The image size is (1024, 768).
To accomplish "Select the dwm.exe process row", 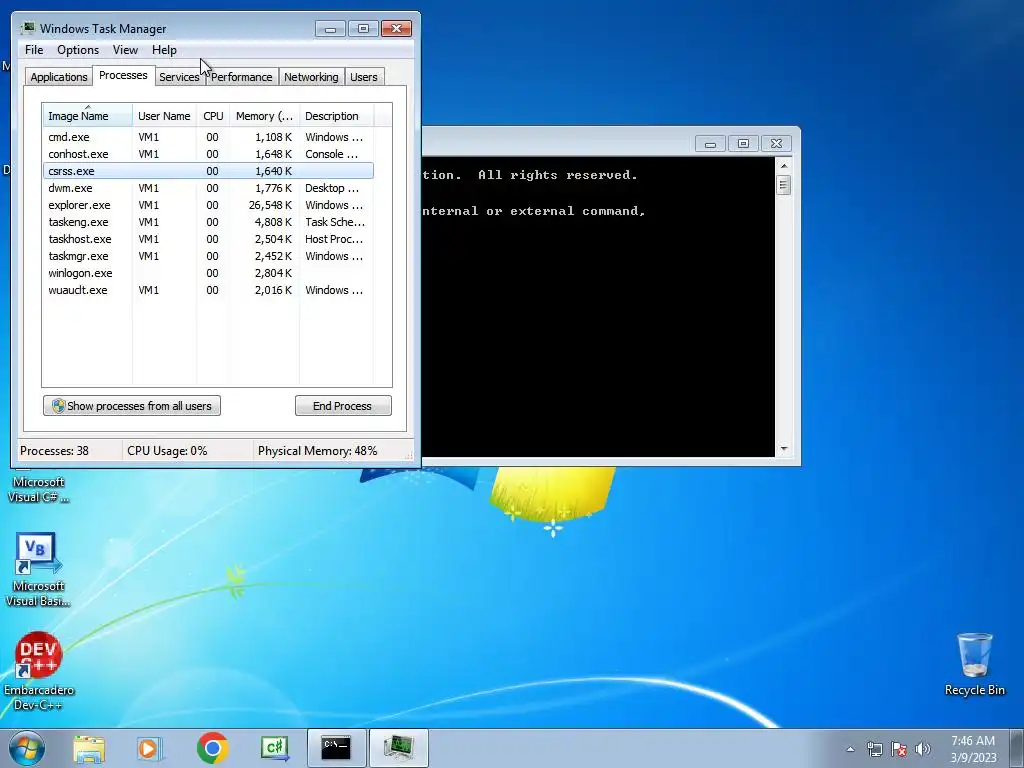I will point(208,188).
